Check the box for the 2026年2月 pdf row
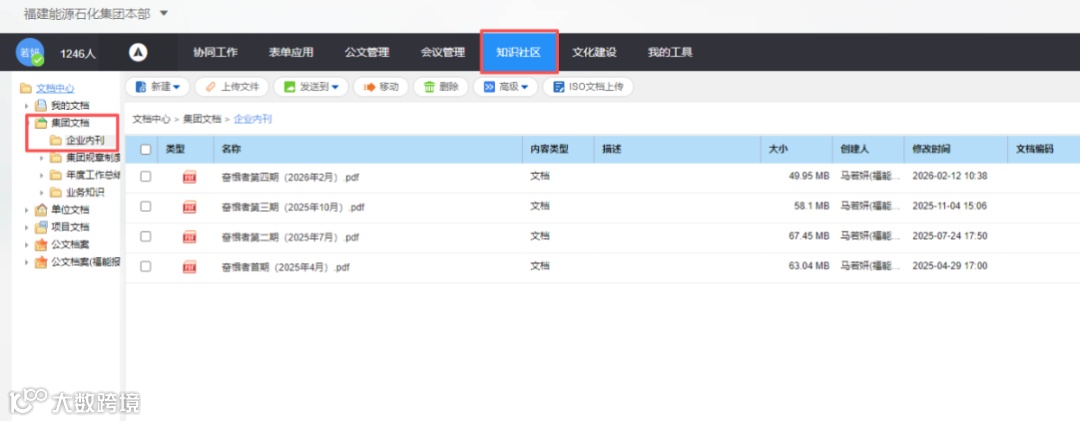This screenshot has width=1080, height=422. click(145, 176)
